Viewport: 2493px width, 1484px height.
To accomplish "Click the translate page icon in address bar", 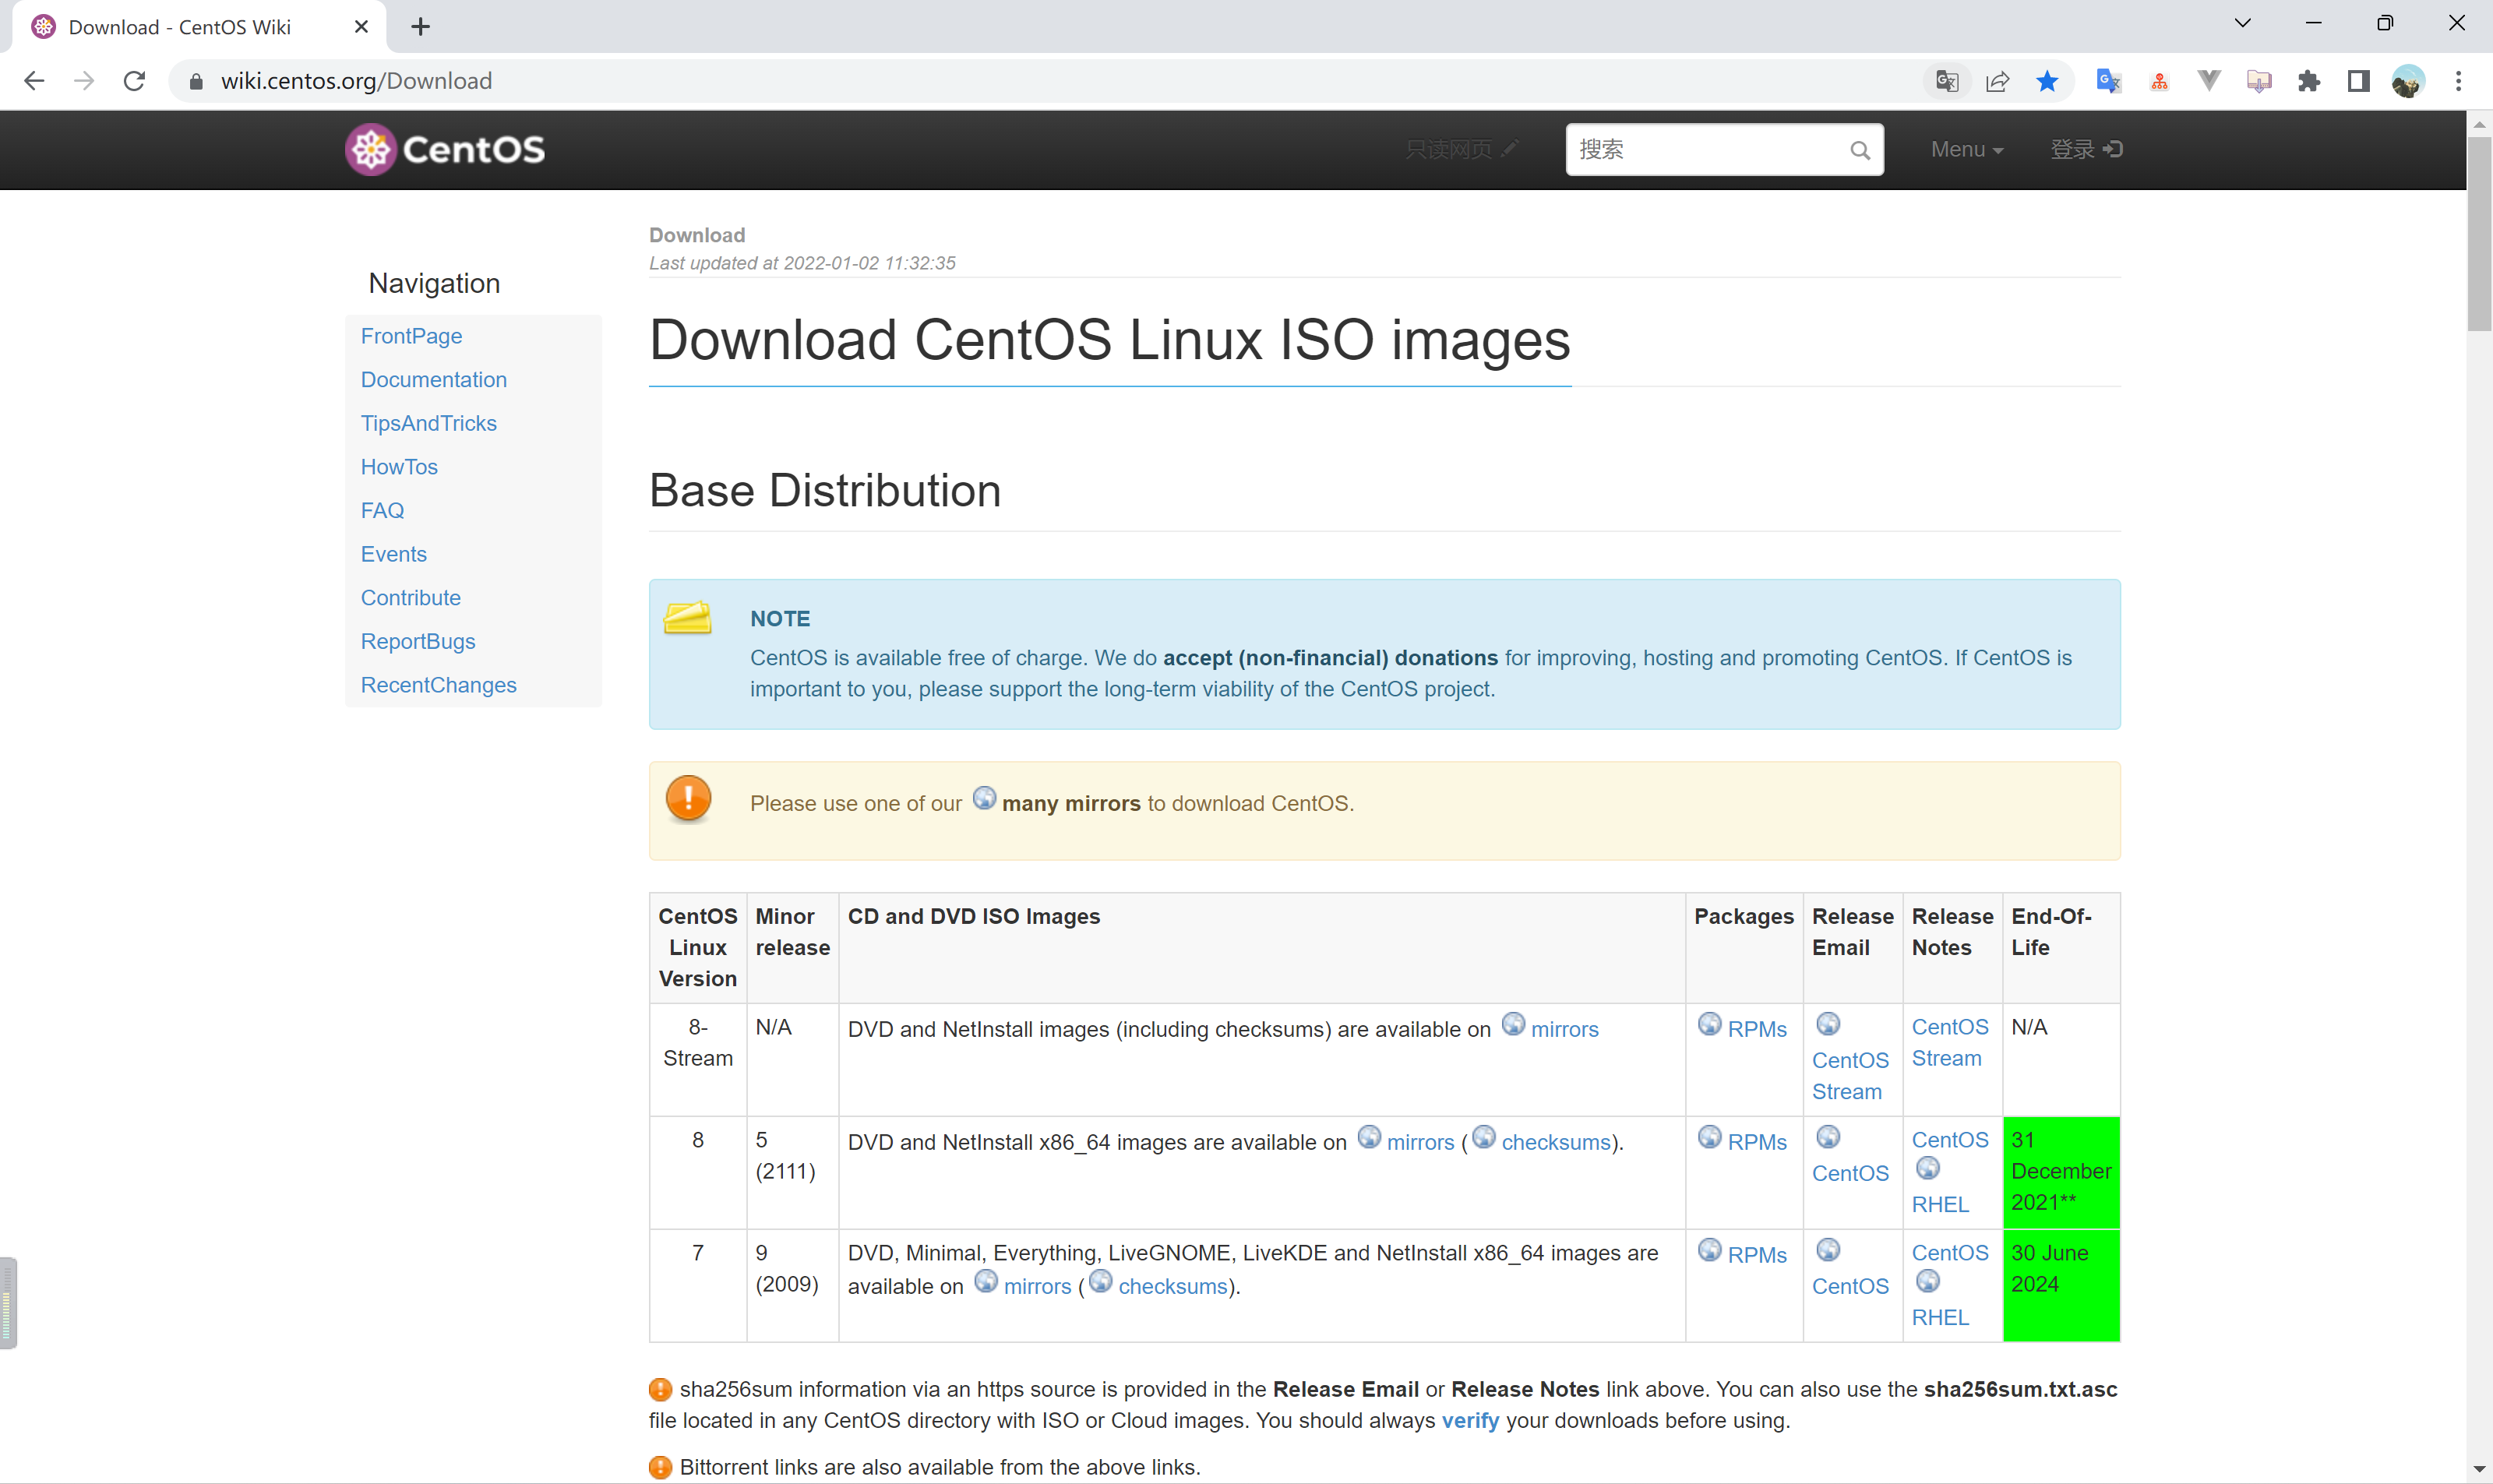I will tap(1946, 81).
